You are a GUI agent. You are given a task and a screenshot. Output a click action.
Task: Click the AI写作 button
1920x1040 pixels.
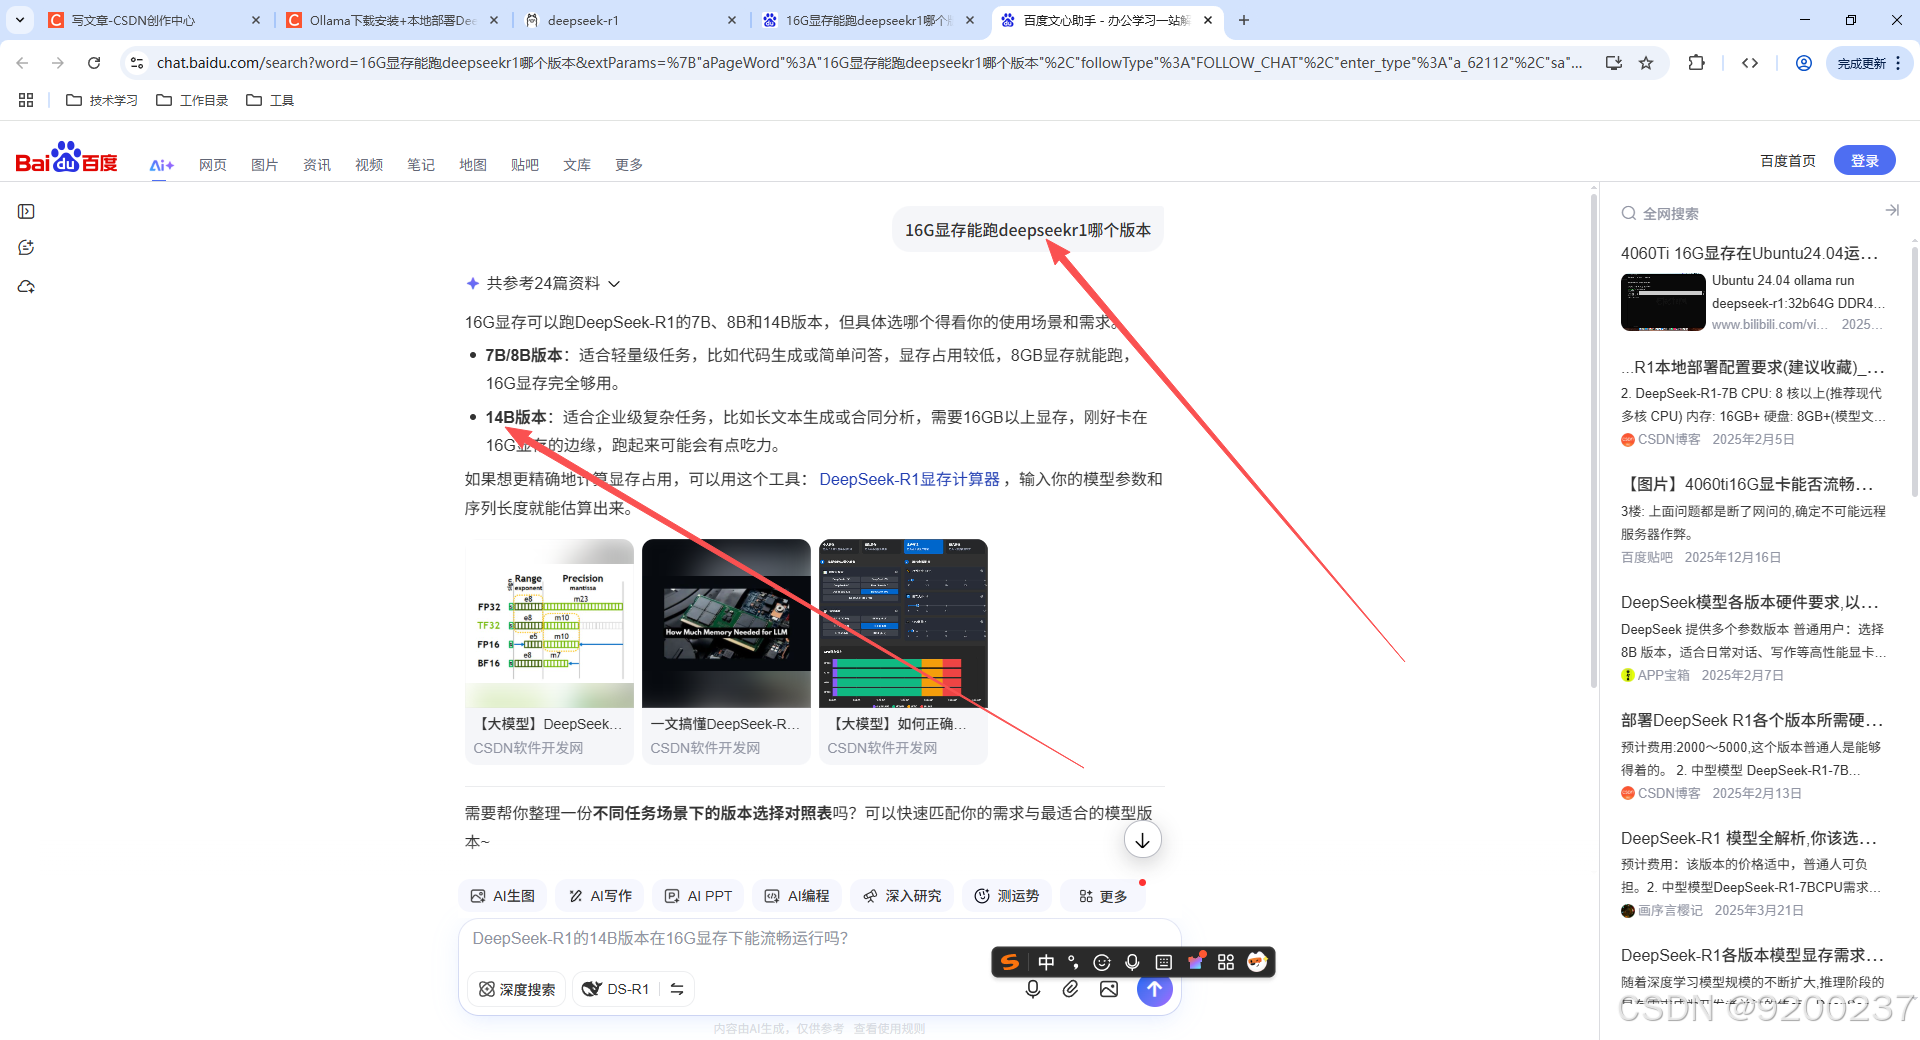[x=601, y=896]
